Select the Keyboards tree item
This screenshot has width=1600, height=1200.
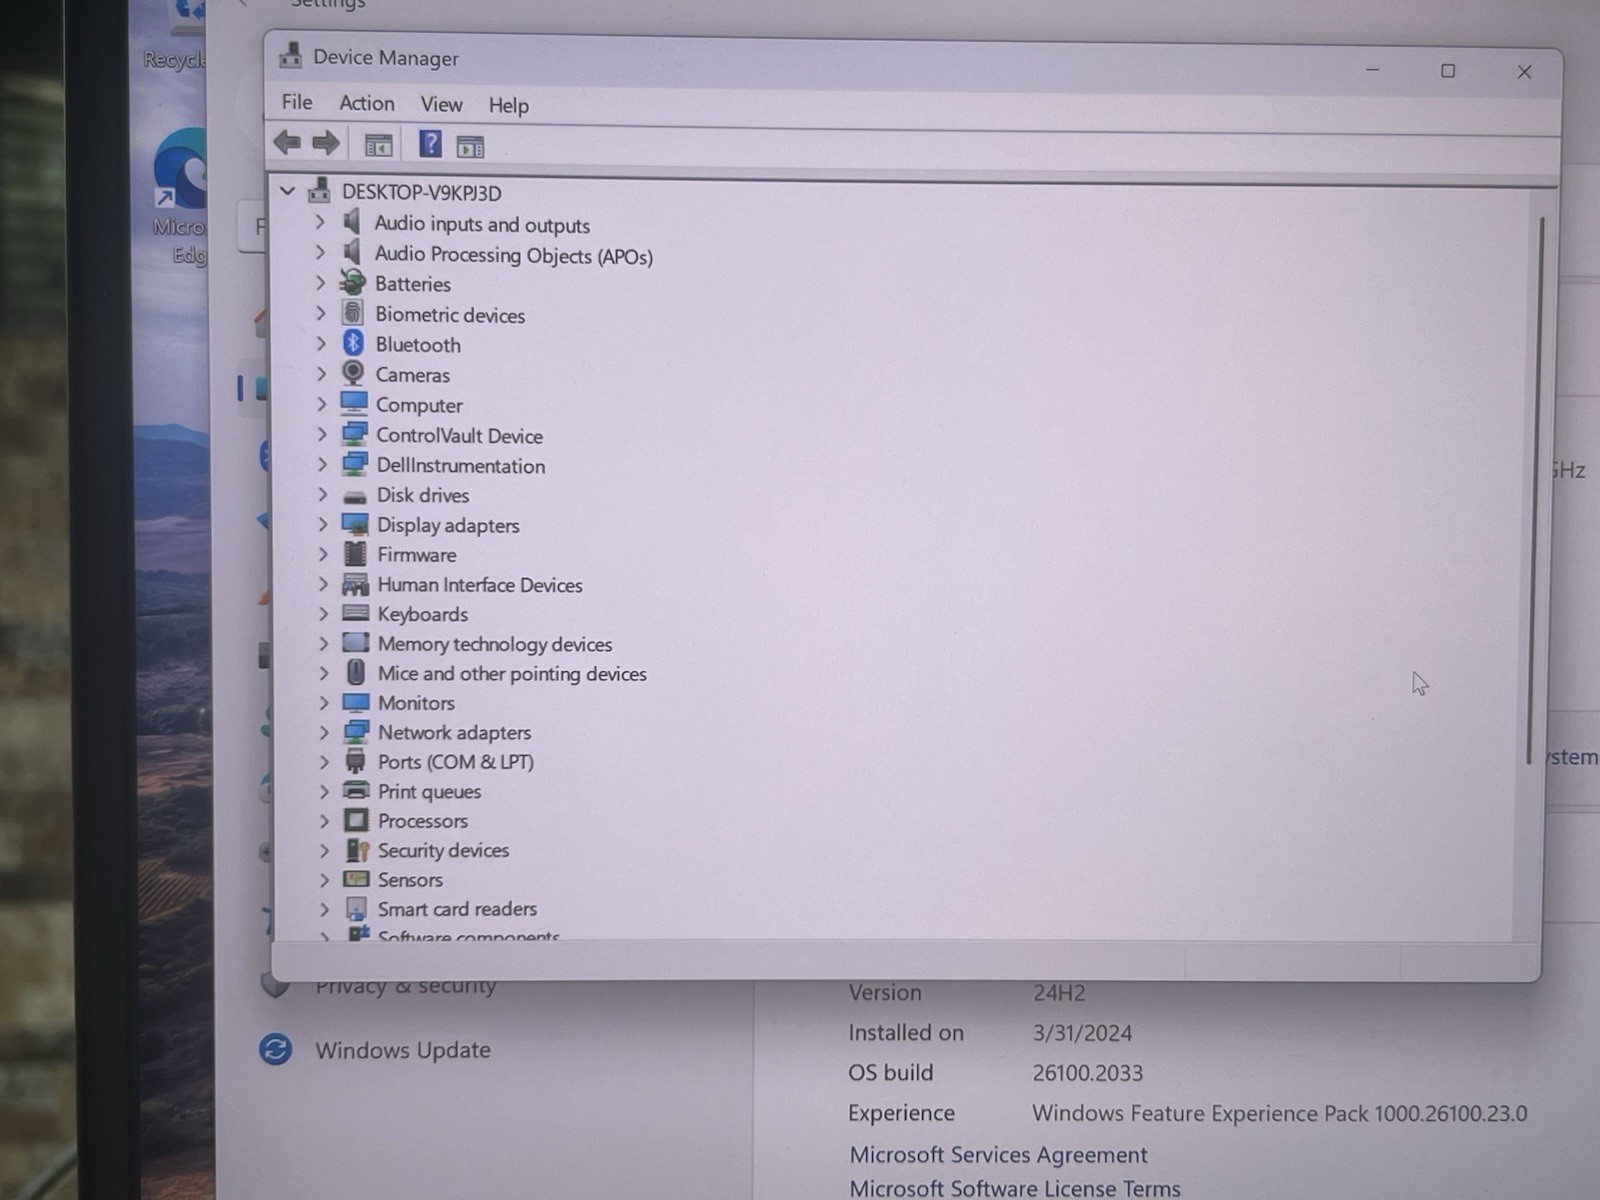pyautogui.click(x=422, y=614)
